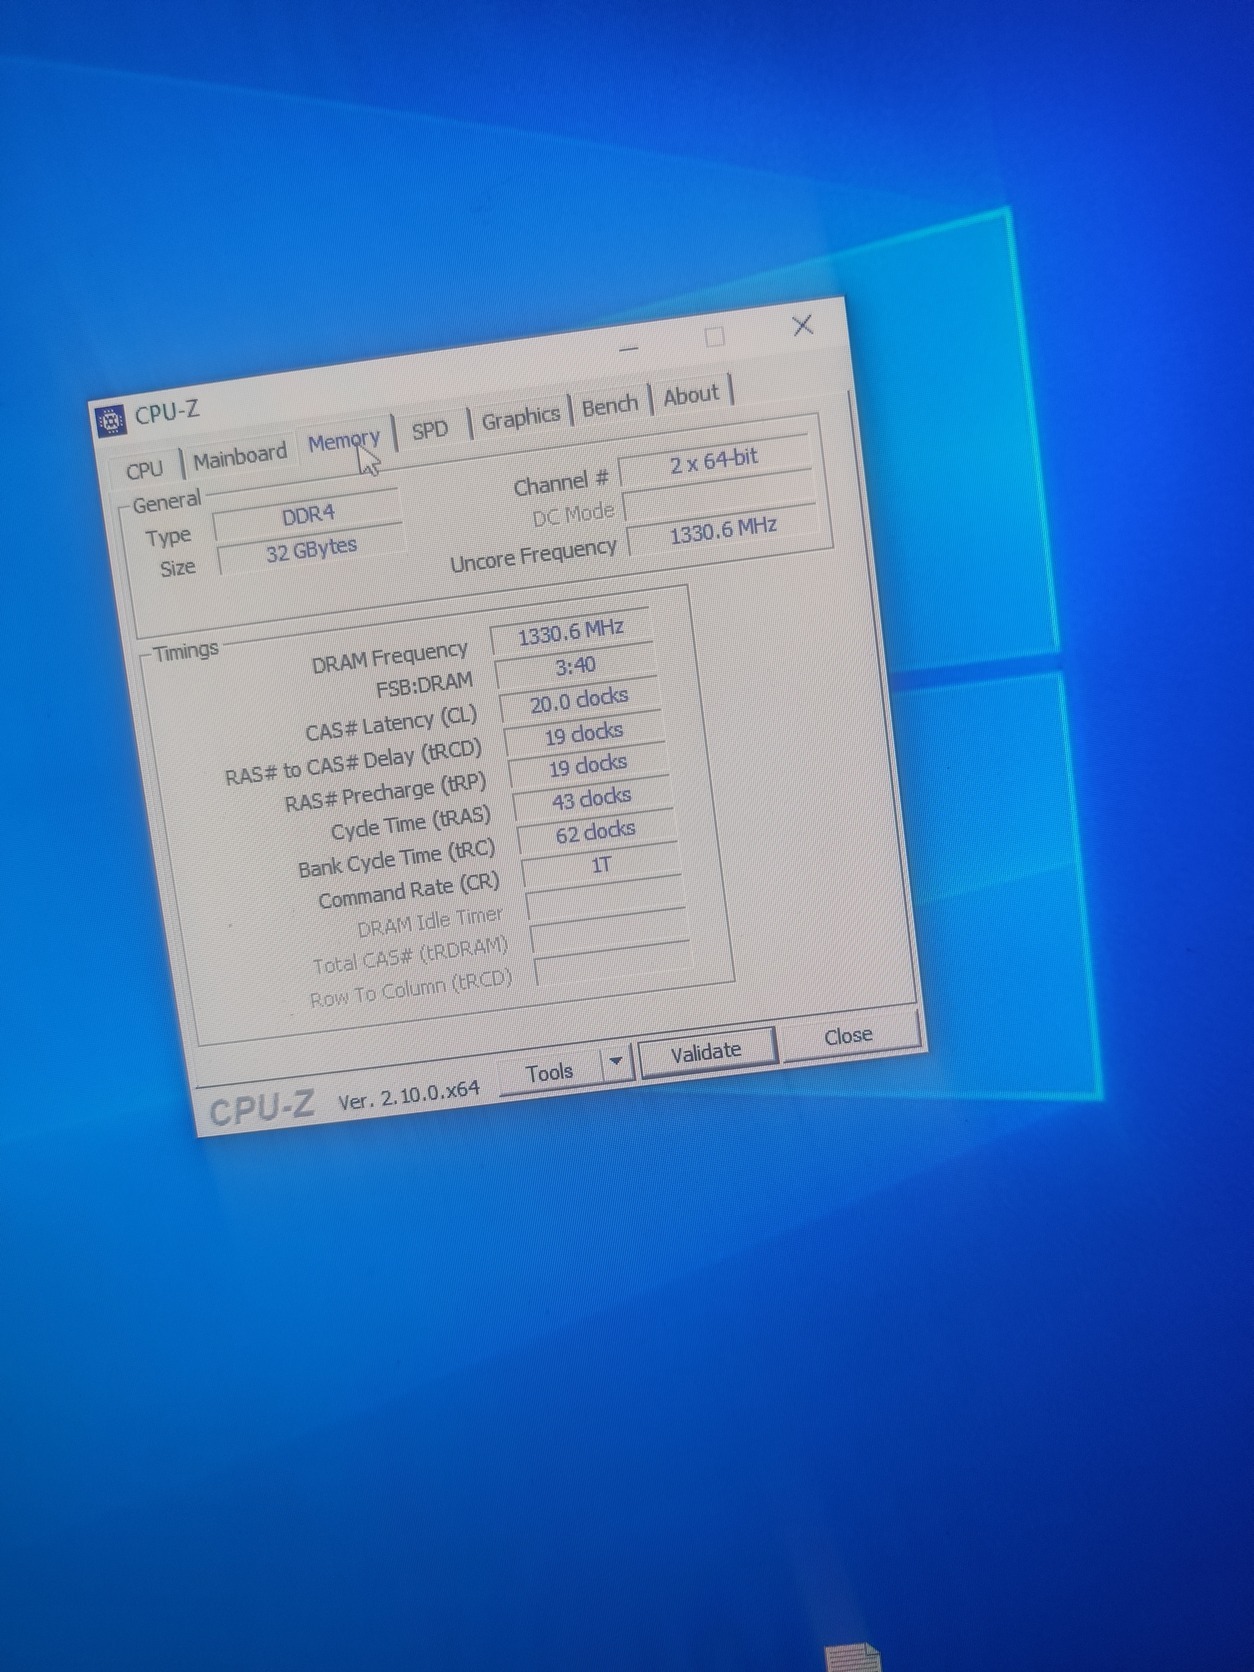Viewport: 1254px width, 1672px height.
Task: Click the FSB:DRAM value 3:40
Action: (x=576, y=665)
